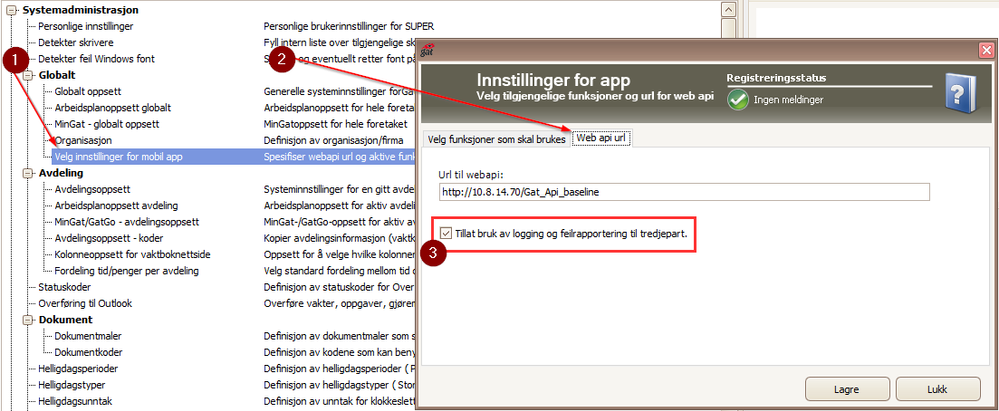Select Helligdagsunntak tree item
This screenshot has height=411, width=999.
pos(75,401)
